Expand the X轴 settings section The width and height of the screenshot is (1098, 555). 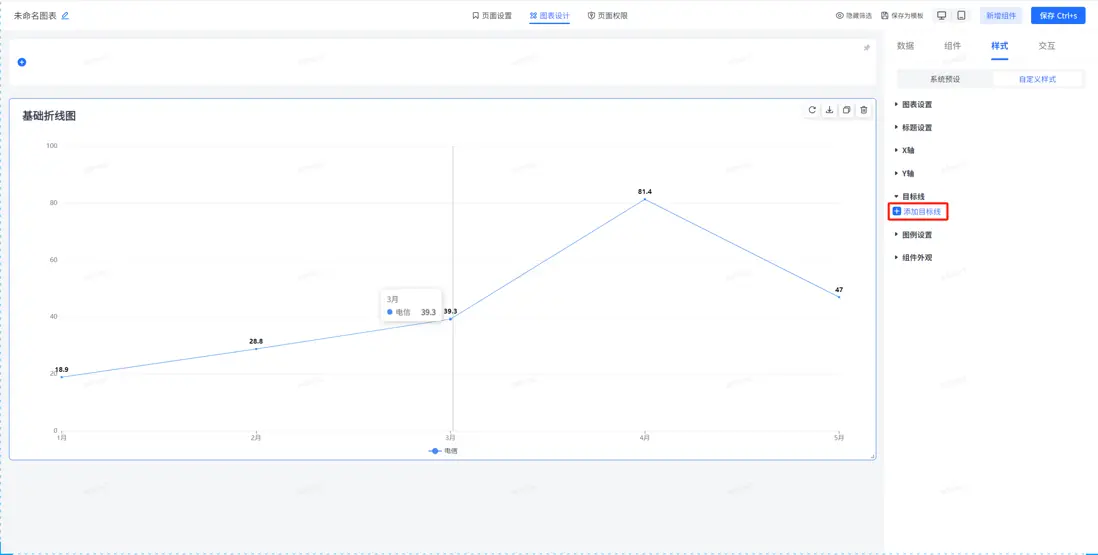click(907, 151)
